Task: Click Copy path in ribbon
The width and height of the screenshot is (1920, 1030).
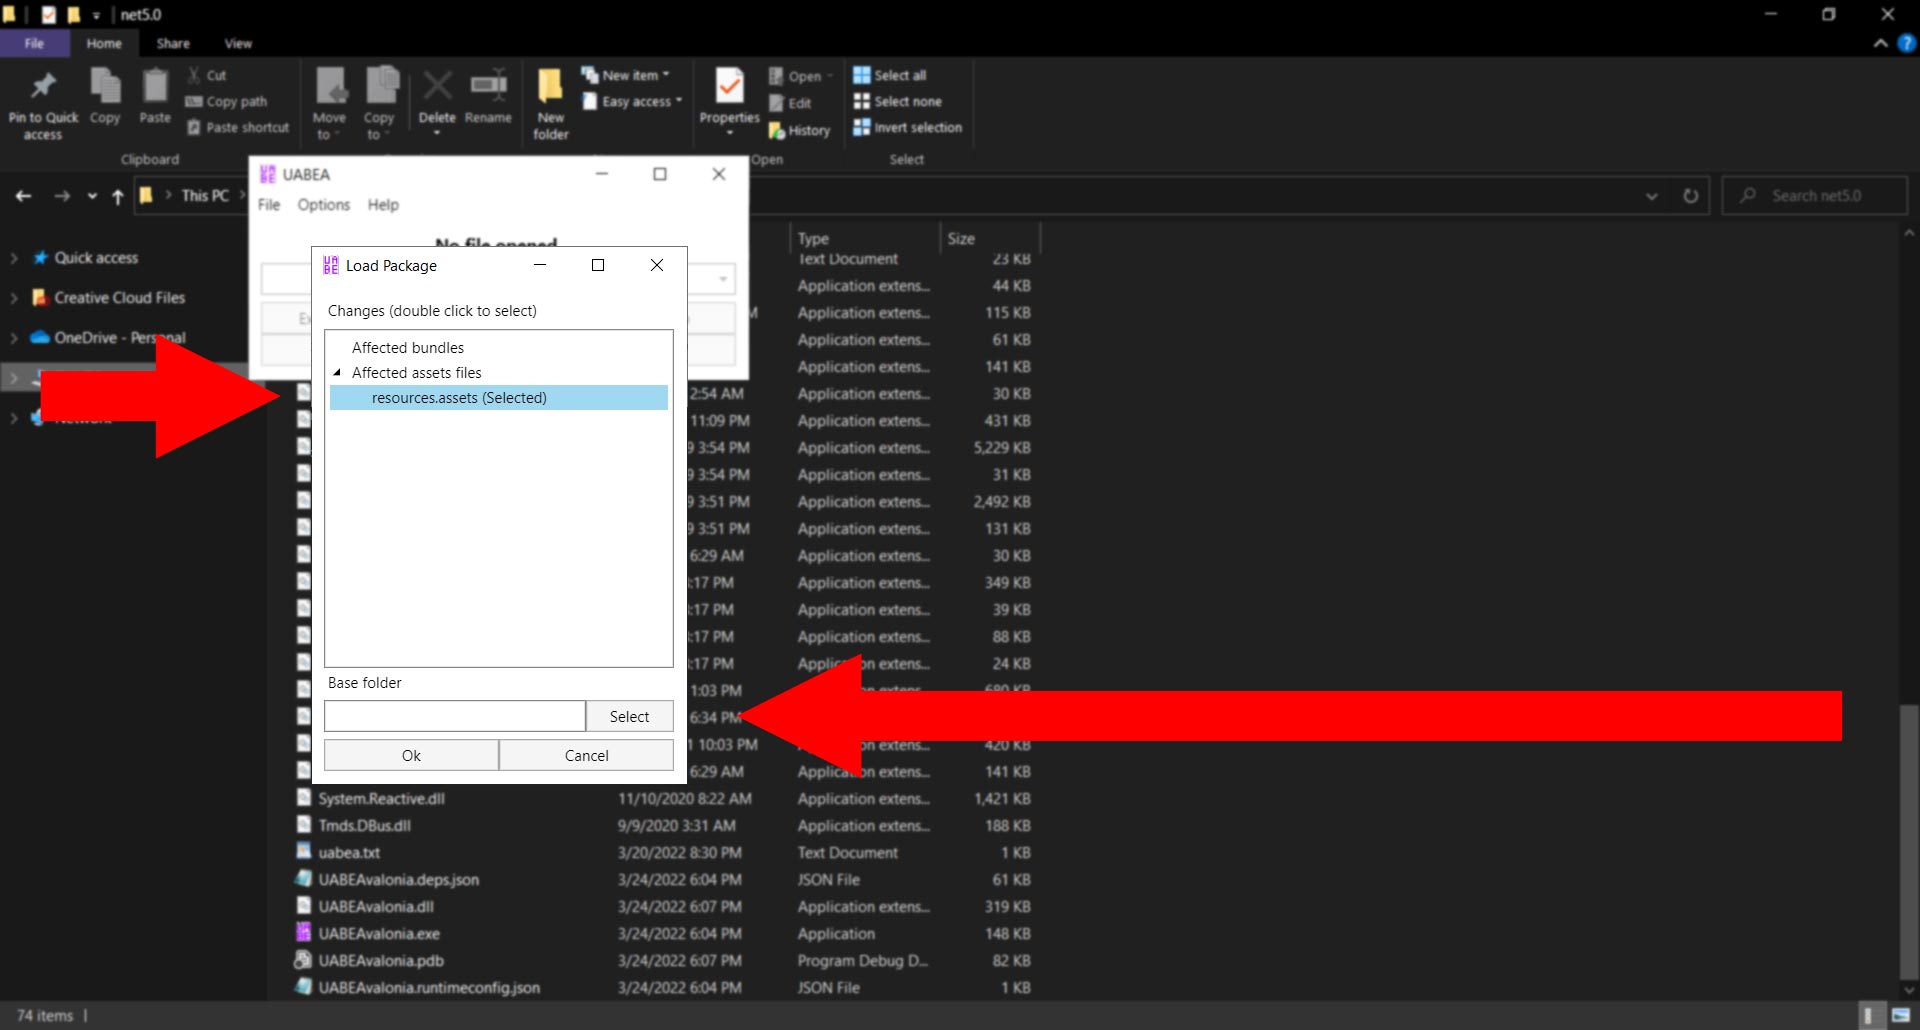Action: 226,101
